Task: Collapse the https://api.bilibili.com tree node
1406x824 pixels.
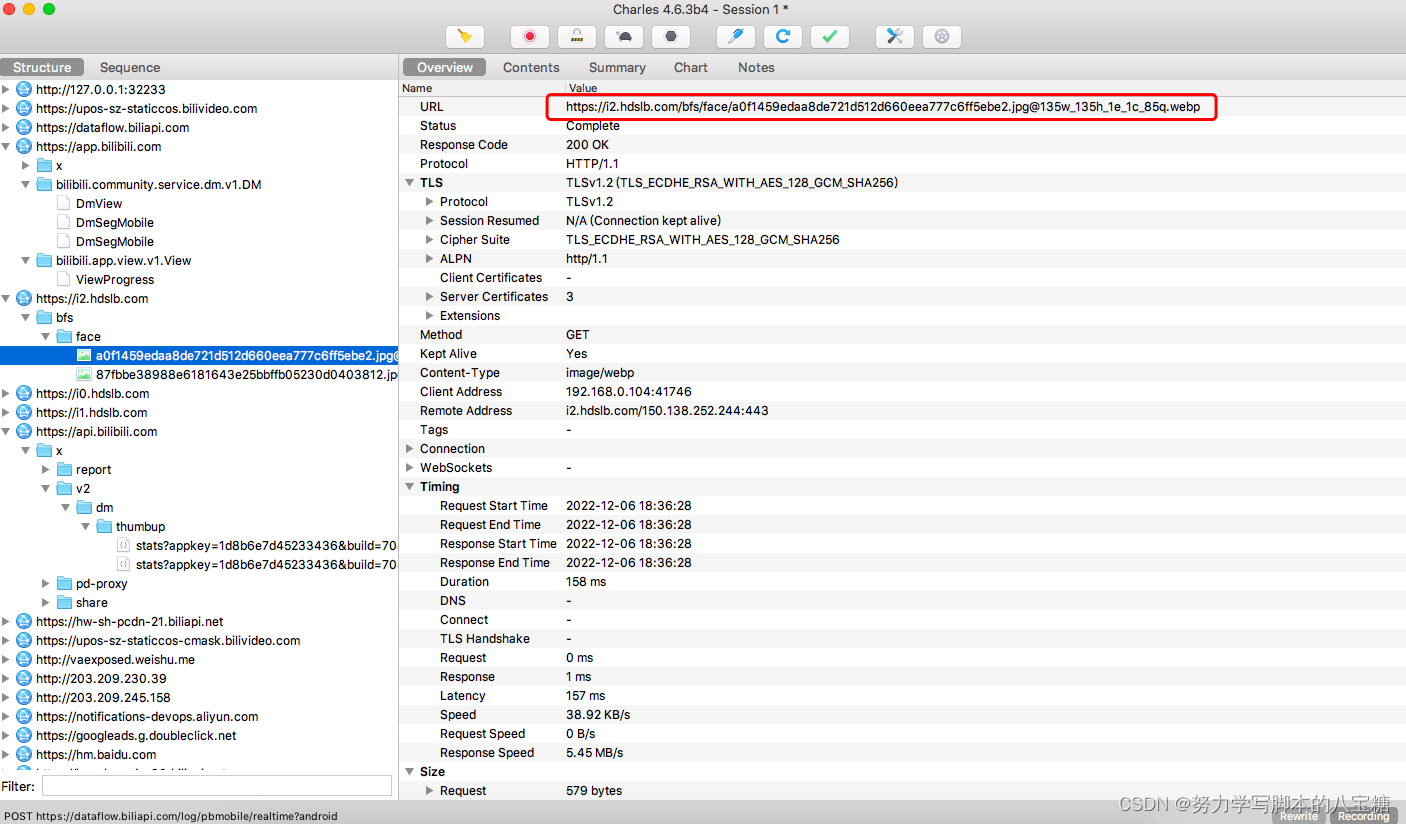Action: point(7,431)
